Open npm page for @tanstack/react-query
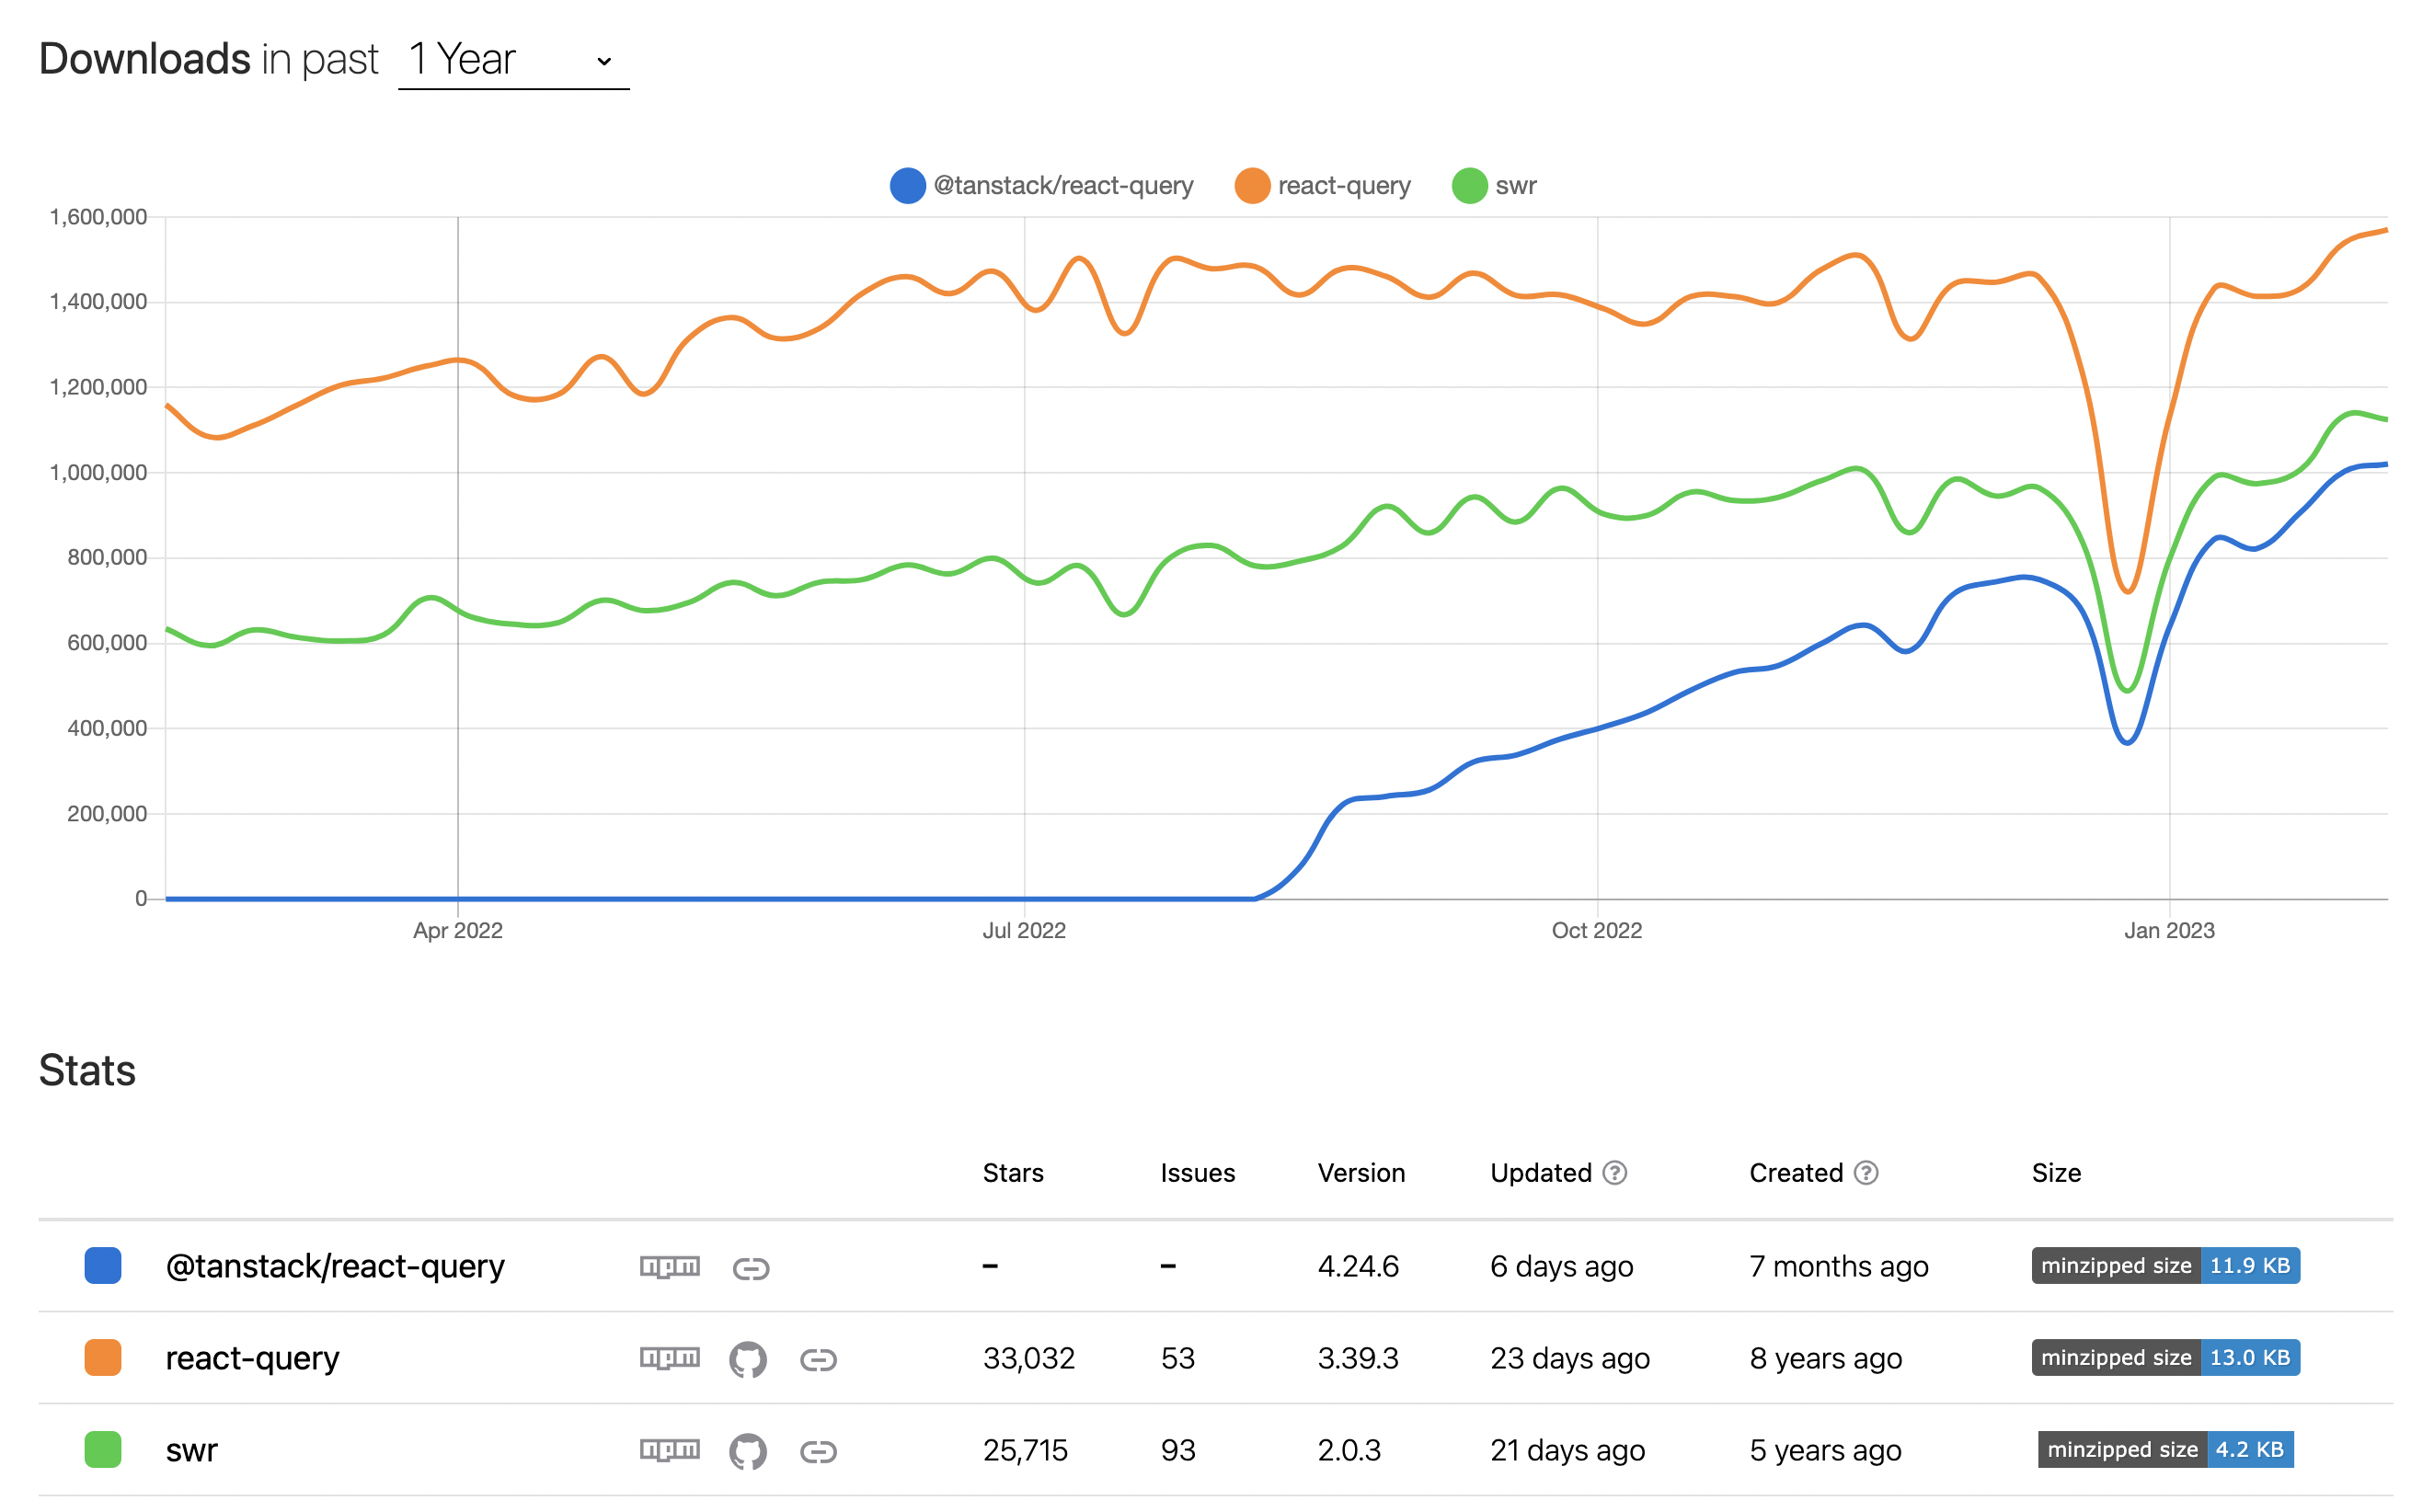2434x1512 pixels. click(x=669, y=1267)
